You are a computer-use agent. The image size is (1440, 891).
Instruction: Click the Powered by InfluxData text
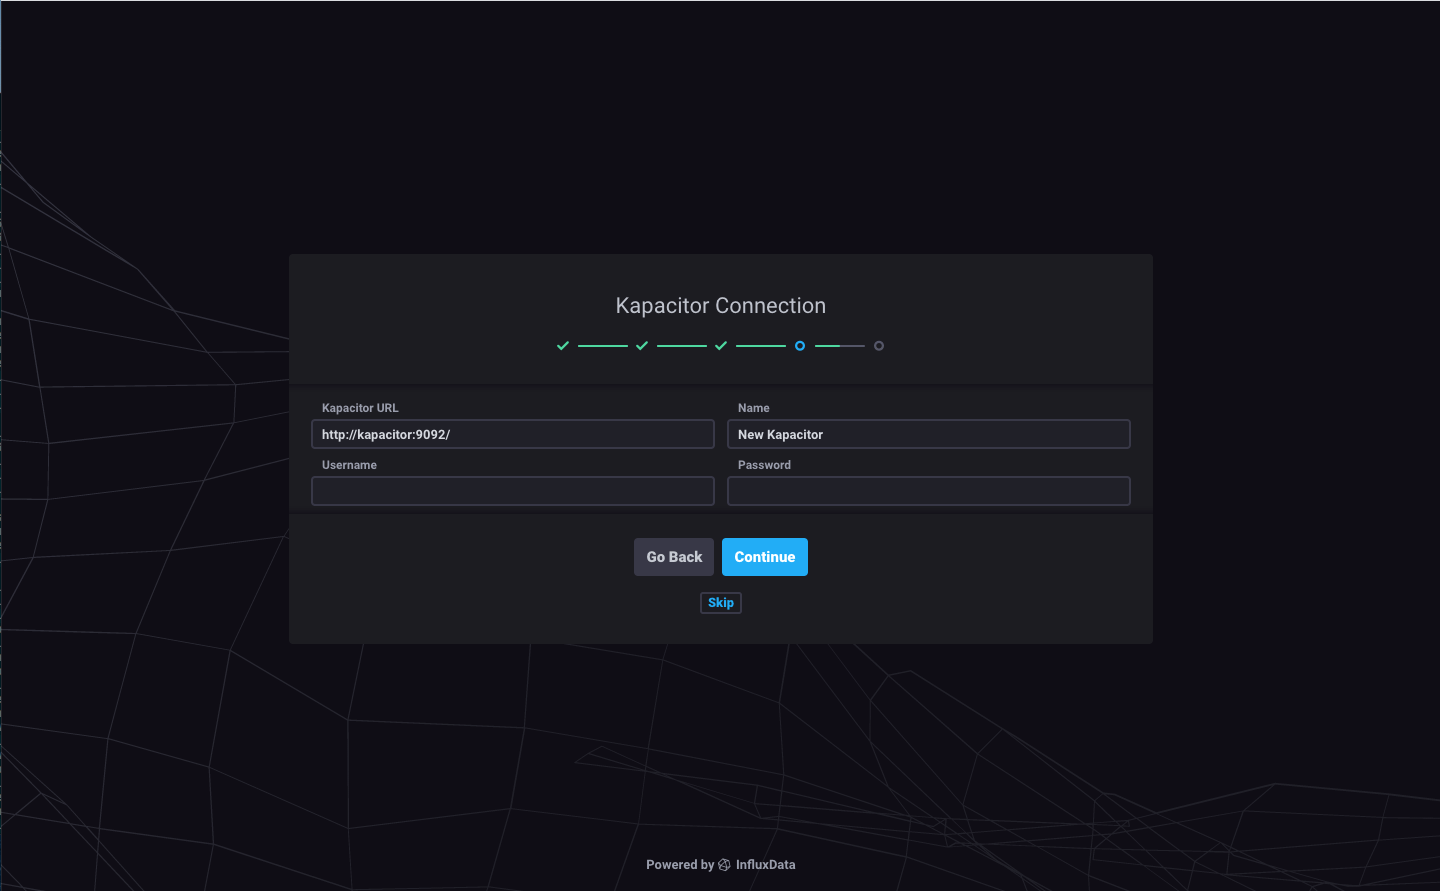click(x=721, y=865)
